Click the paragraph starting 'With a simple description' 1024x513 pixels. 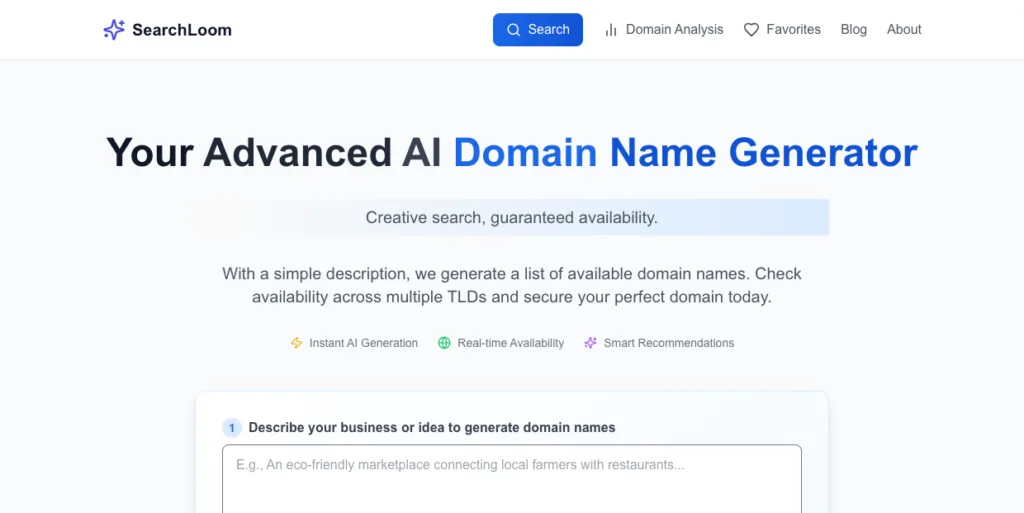512,285
